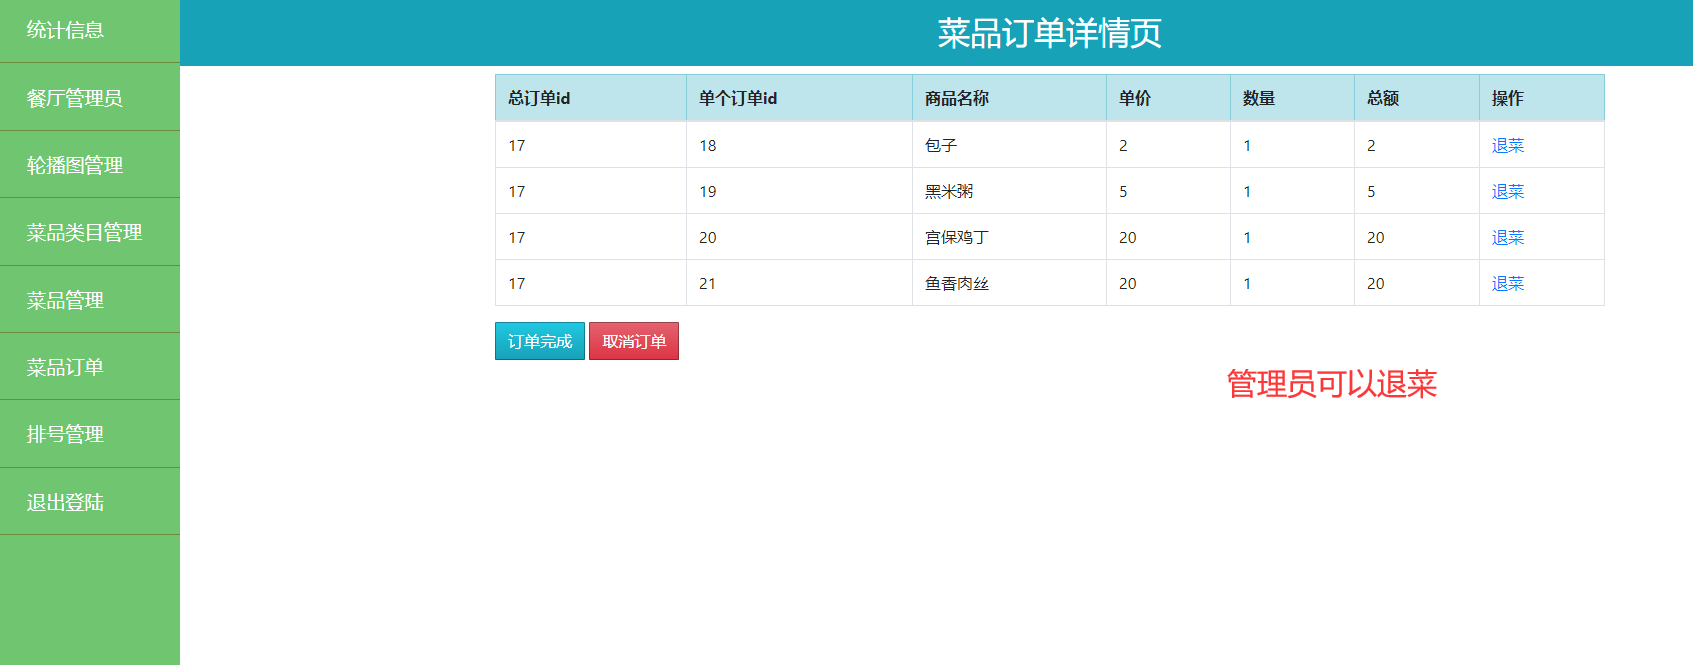Click 退菜 link for 鱼香肉丝 row
This screenshot has width=1693, height=665.
tap(1507, 284)
